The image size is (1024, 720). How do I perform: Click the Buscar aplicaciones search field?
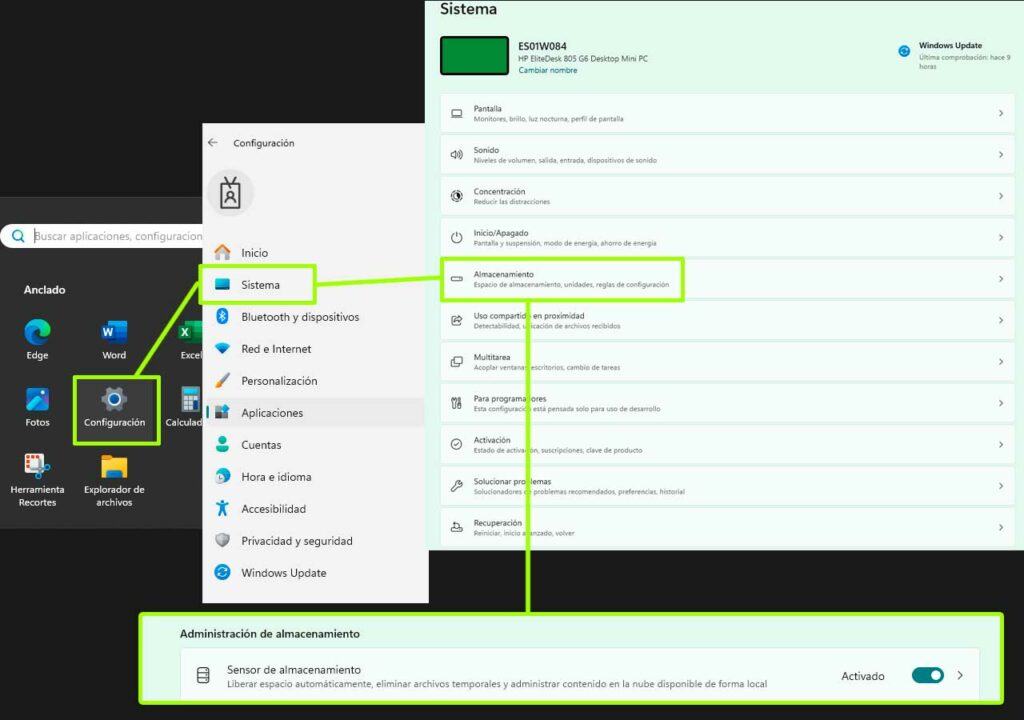coord(117,236)
